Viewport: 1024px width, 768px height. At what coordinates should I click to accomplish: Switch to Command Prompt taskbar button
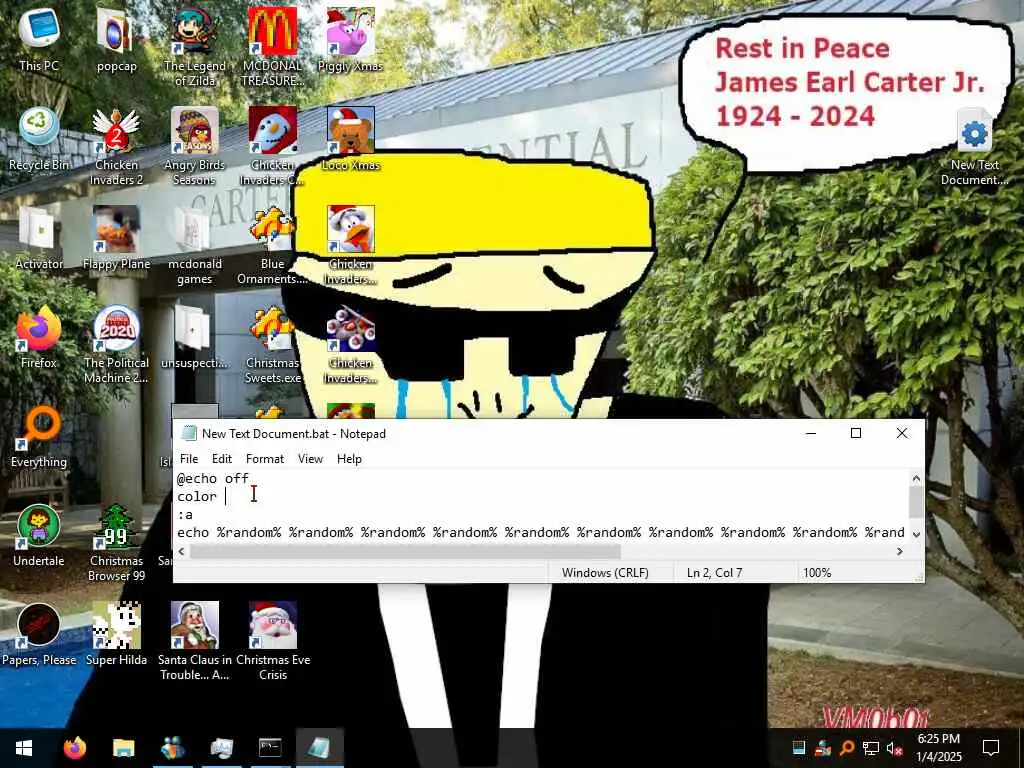click(x=270, y=748)
